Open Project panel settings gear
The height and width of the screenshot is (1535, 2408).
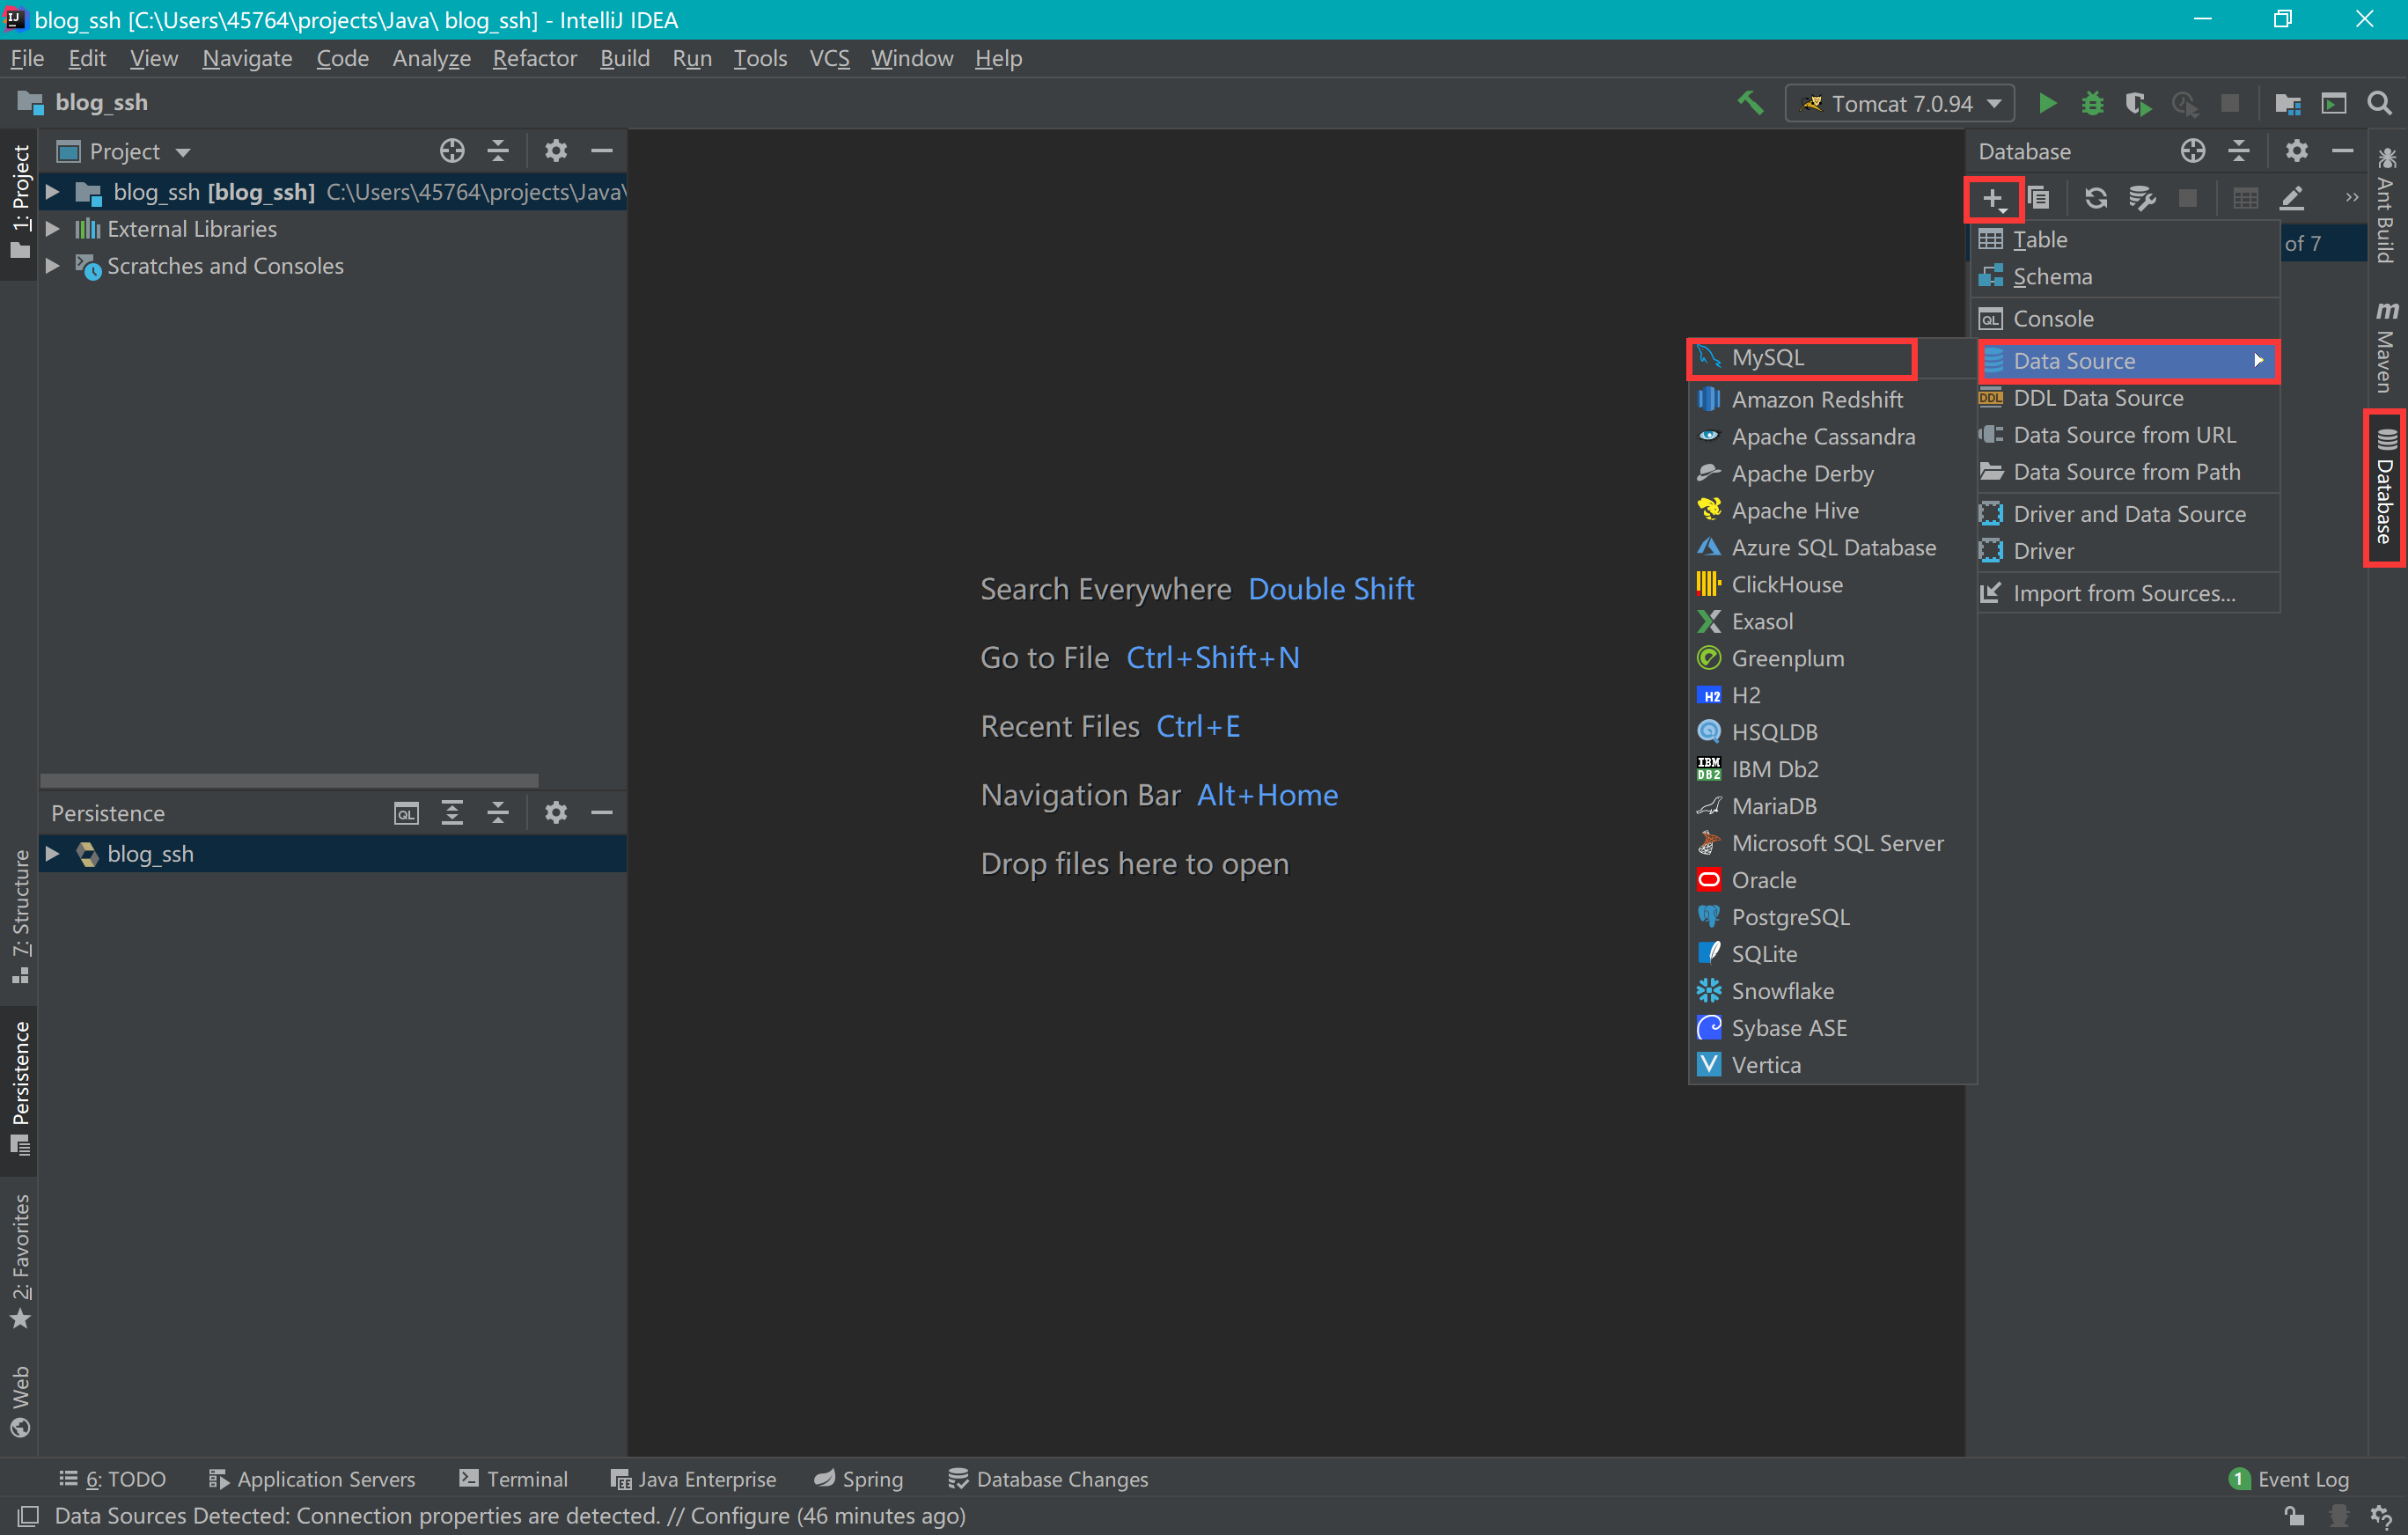point(556,151)
